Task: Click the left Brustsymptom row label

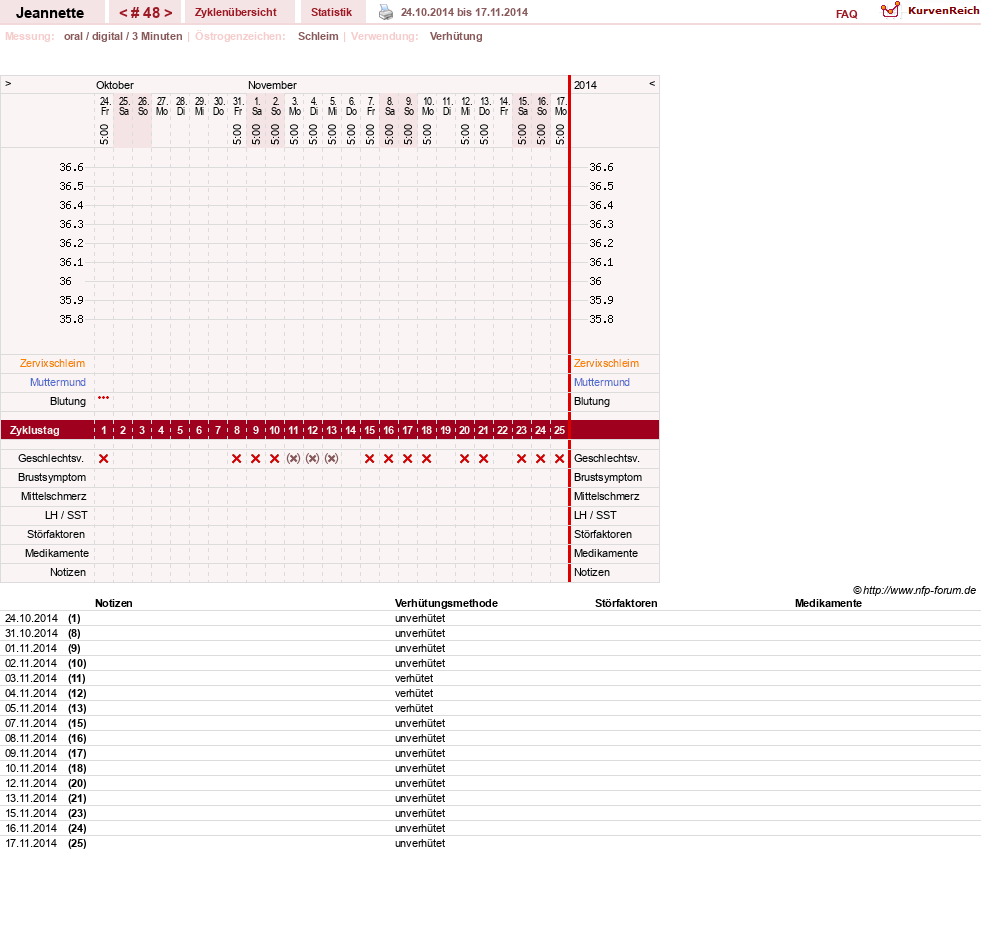Action: pyautogui.click(x=52, y=477)
